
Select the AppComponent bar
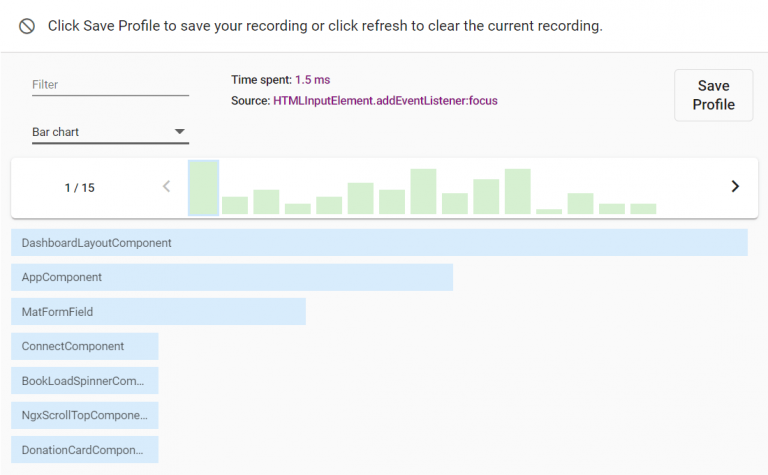coord(232,277)
